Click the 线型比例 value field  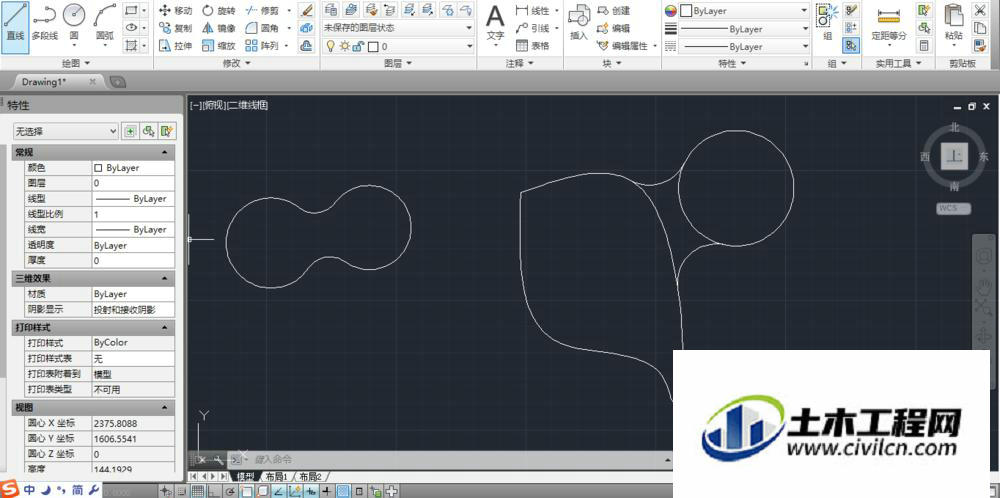pos(133,214)
